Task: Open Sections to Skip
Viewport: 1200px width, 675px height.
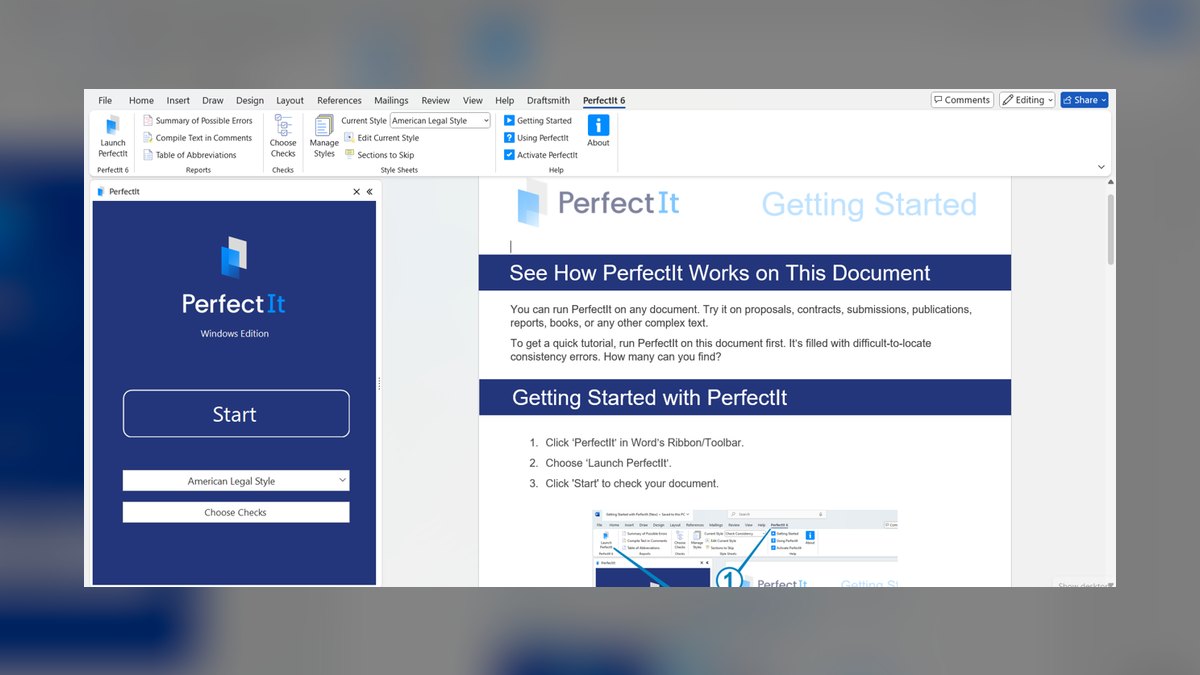Action: [x=378, y=155]
